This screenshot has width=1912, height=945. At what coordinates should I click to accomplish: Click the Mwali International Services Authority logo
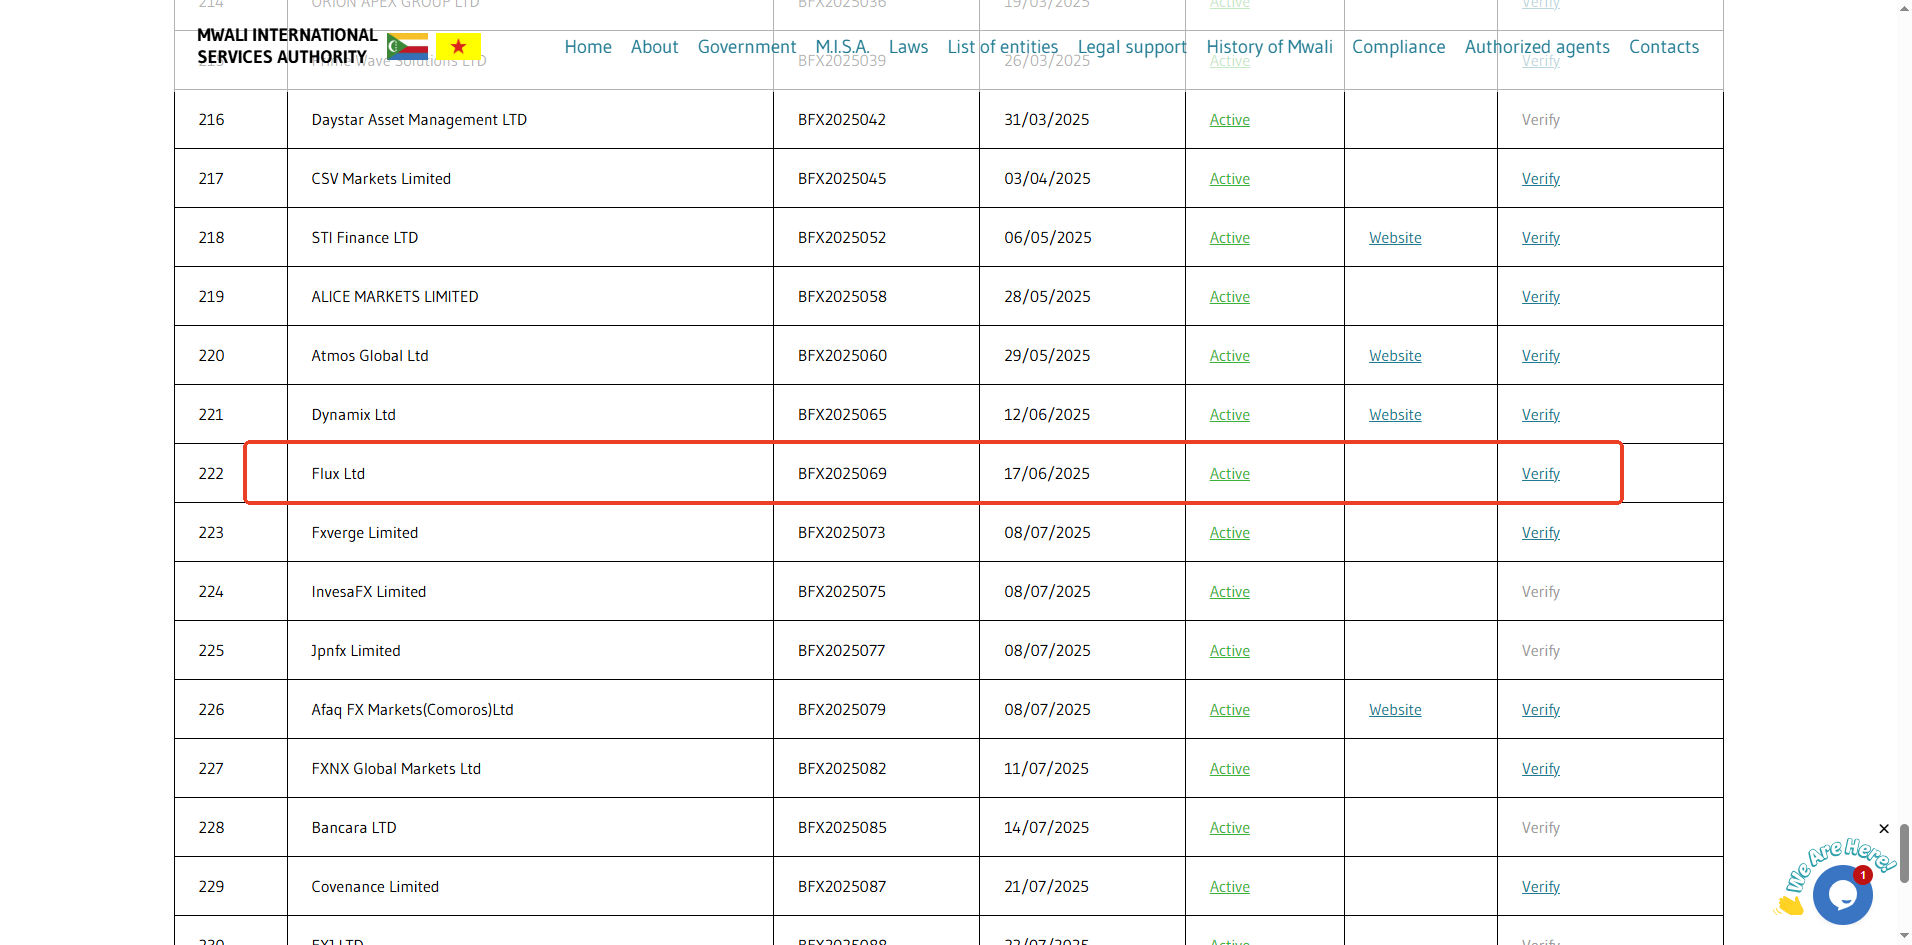coord(287,46)
